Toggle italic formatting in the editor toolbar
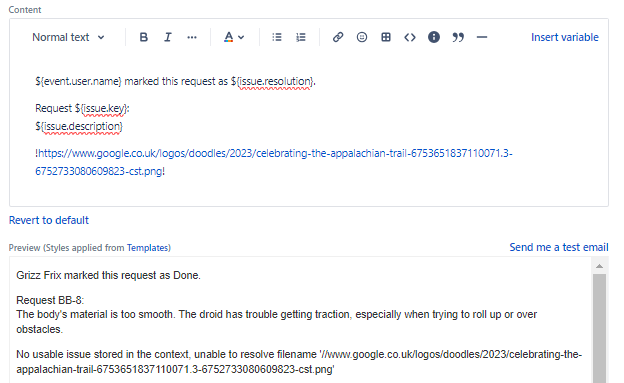The height and width of the screenshot is (383, 624). click(x=168, y=37)
